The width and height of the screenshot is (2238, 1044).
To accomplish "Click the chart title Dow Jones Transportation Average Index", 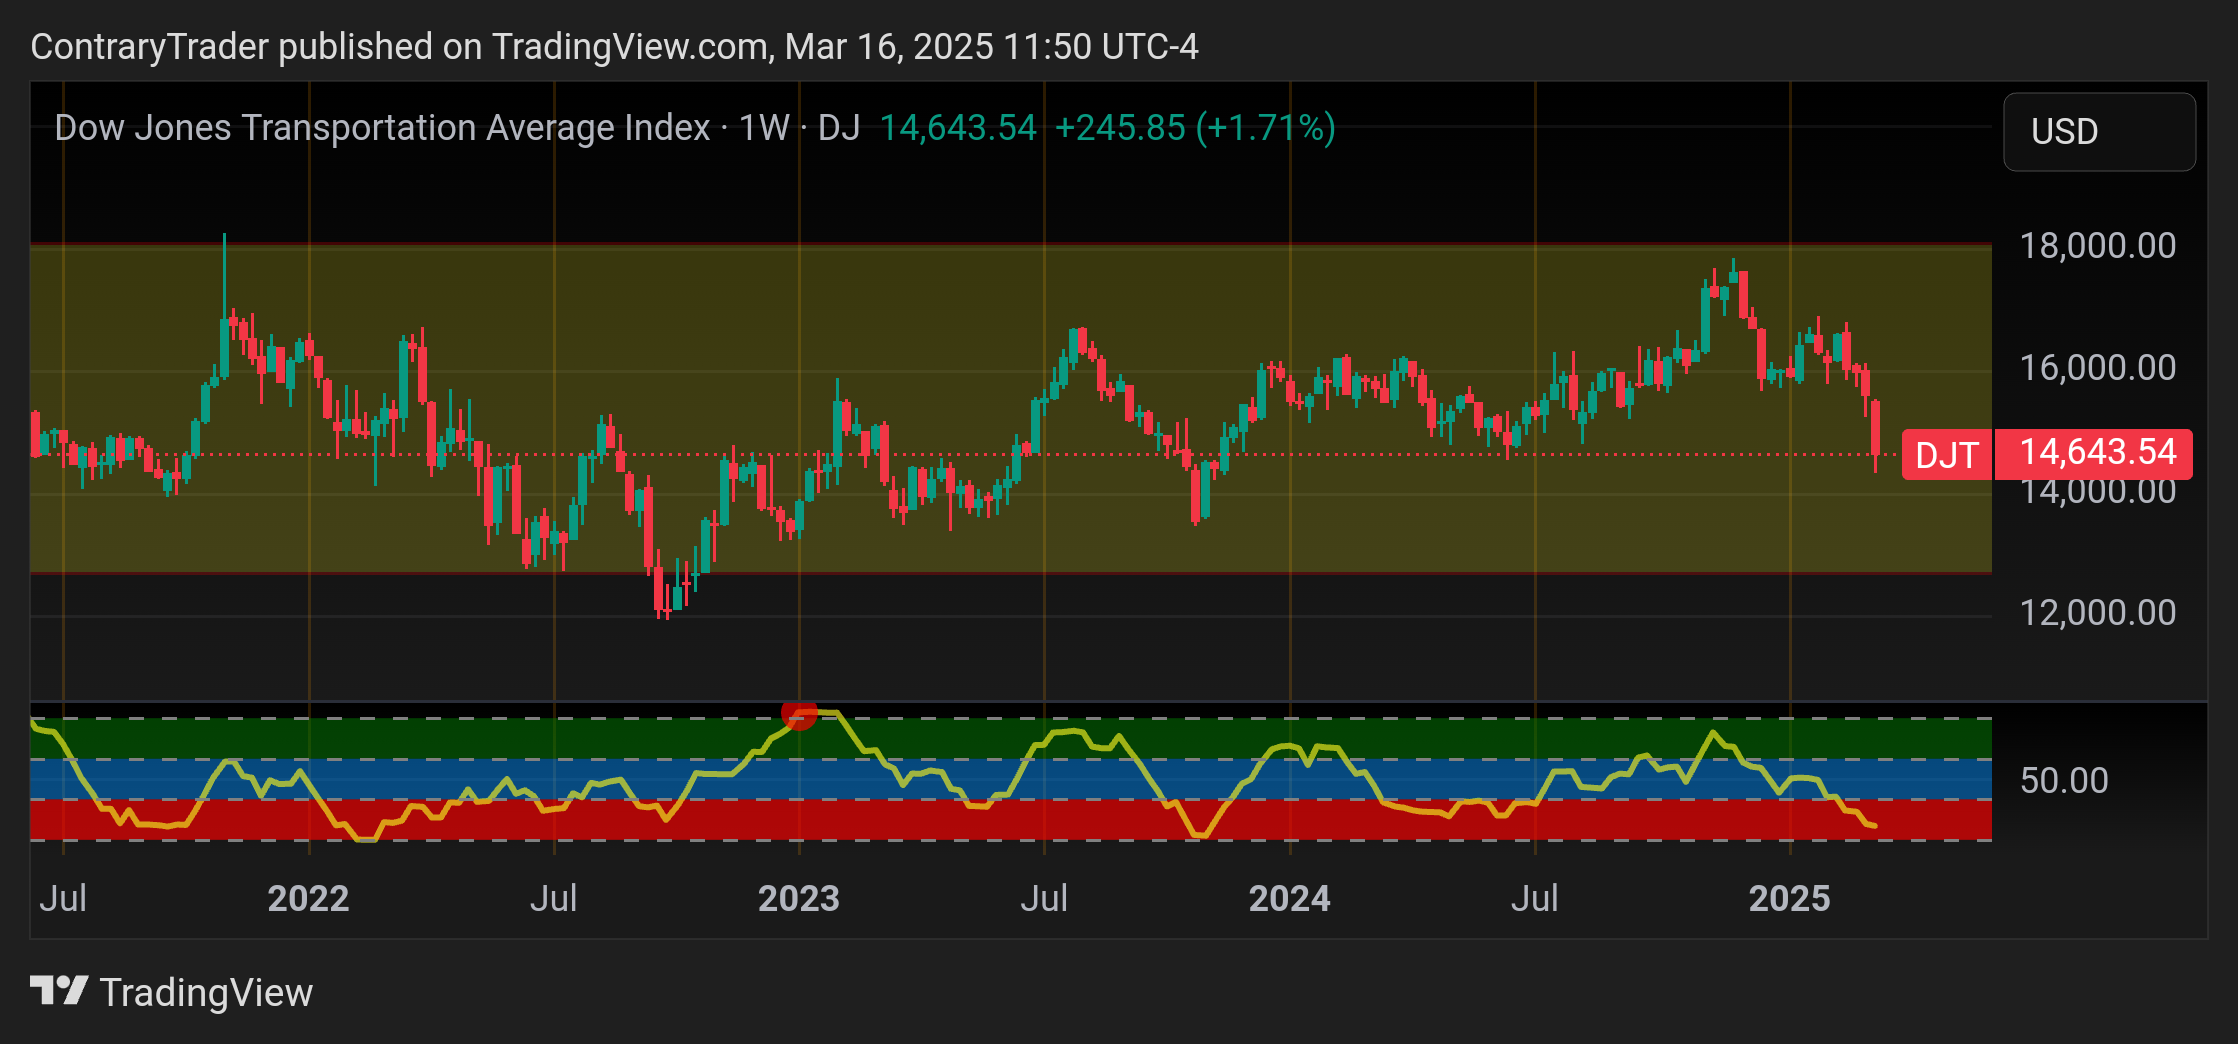I will click(382, 128).
